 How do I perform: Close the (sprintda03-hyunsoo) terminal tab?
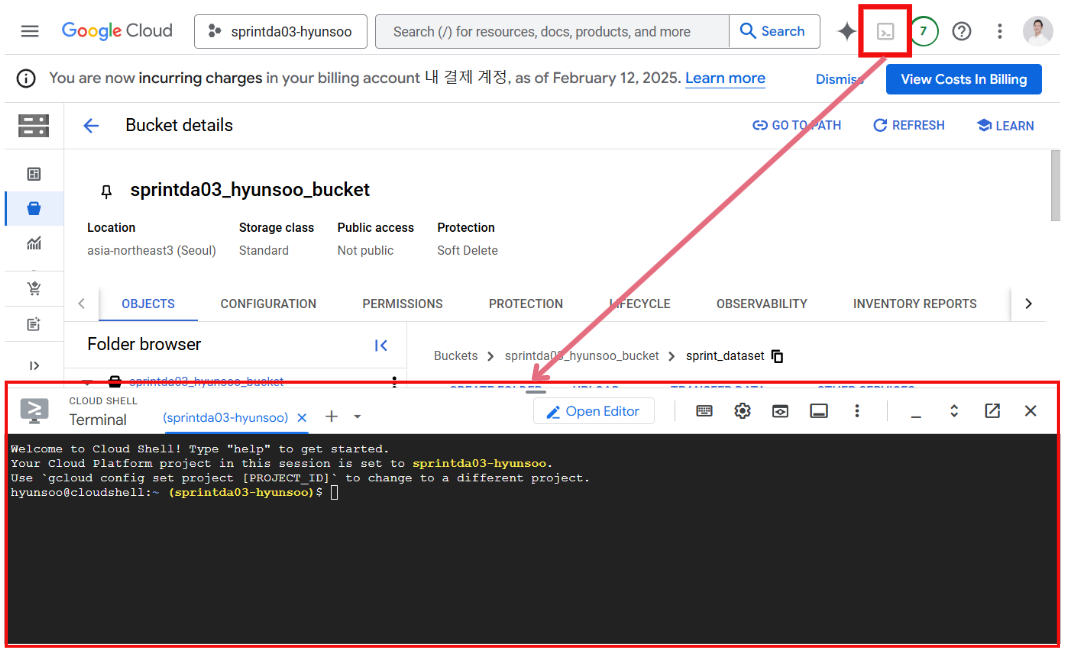coord(302,418)
